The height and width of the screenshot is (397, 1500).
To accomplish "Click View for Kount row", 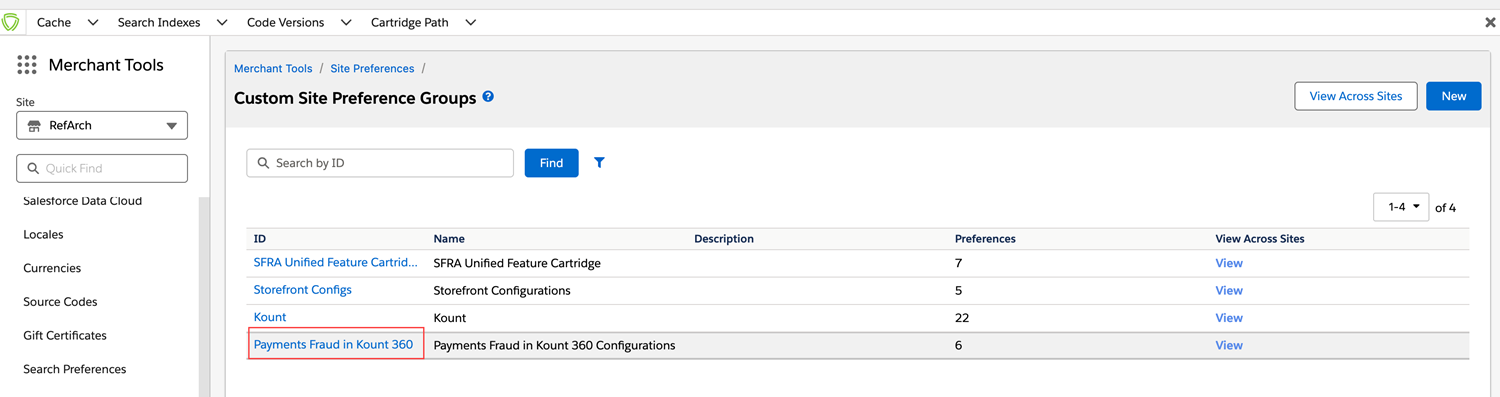I will (x=1229, y=318).
